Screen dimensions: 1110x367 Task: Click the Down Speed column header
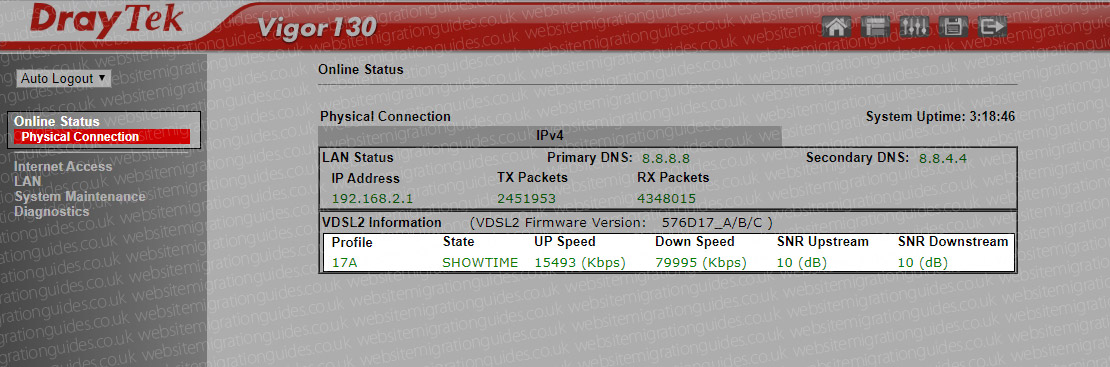(695, 242)
